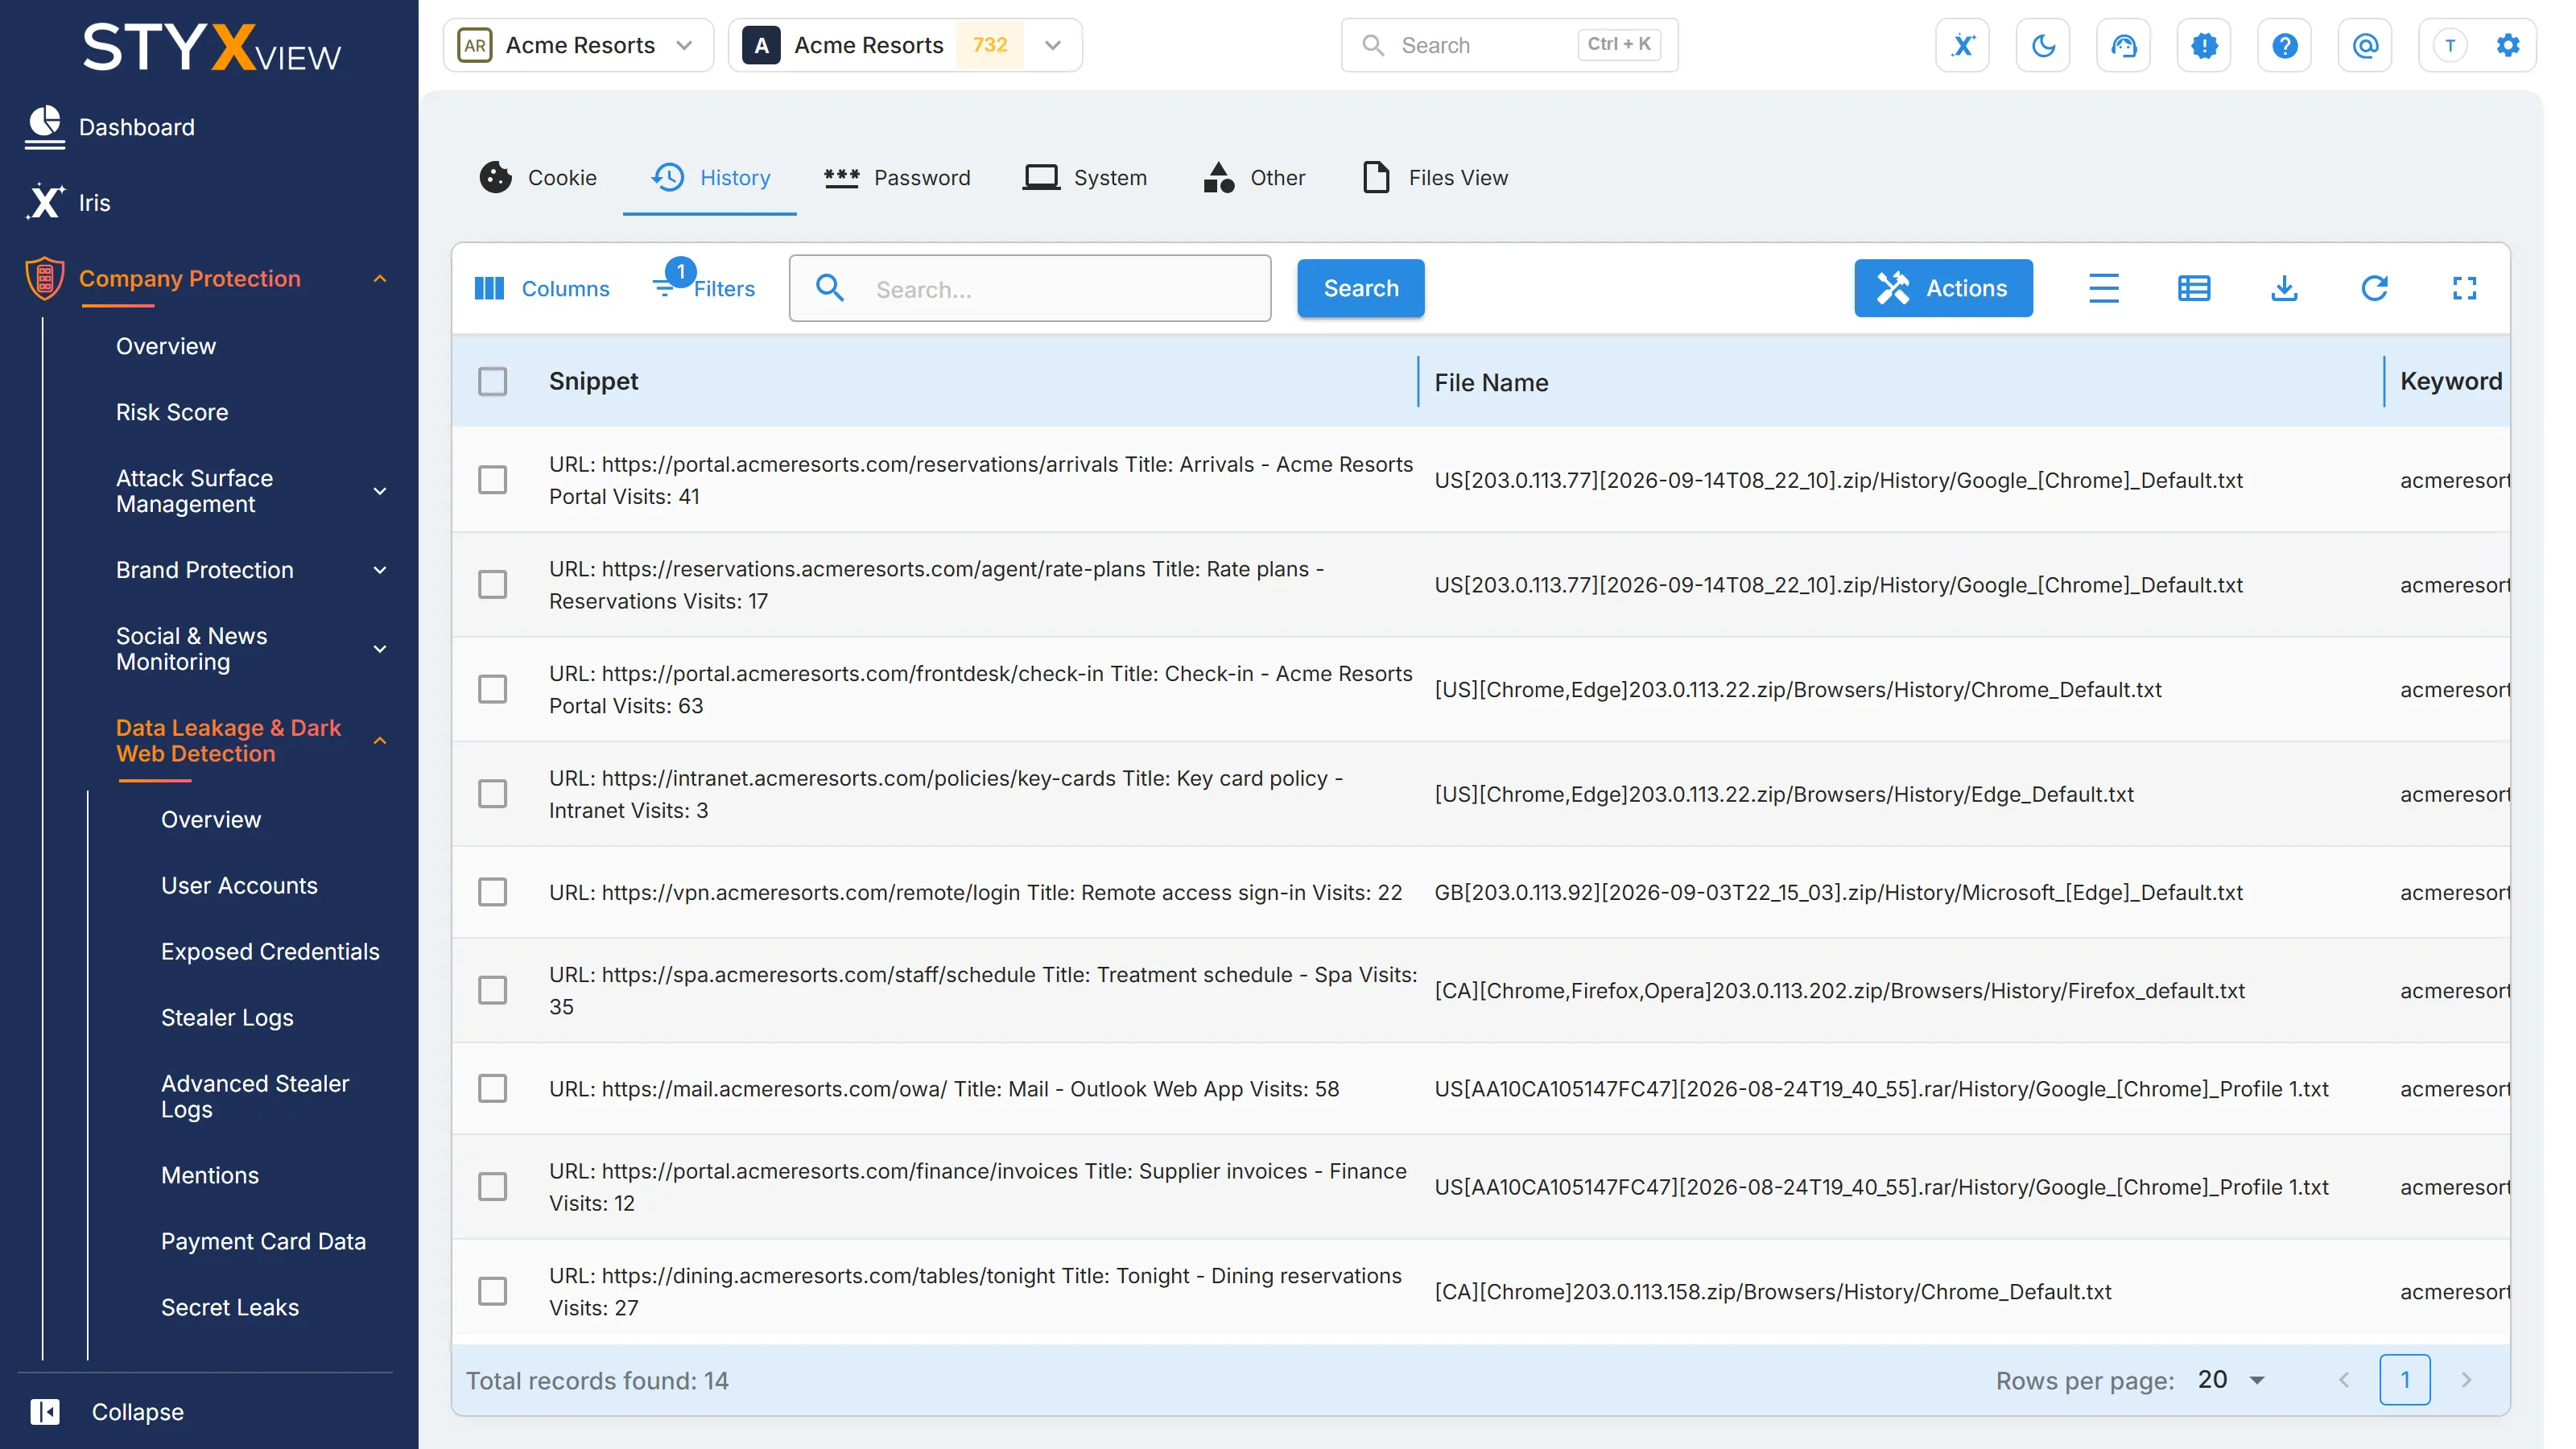Click the Collapse sidebar icon
The width and height of the screenshot is (2576, 1449).
tap(45, 1411)
